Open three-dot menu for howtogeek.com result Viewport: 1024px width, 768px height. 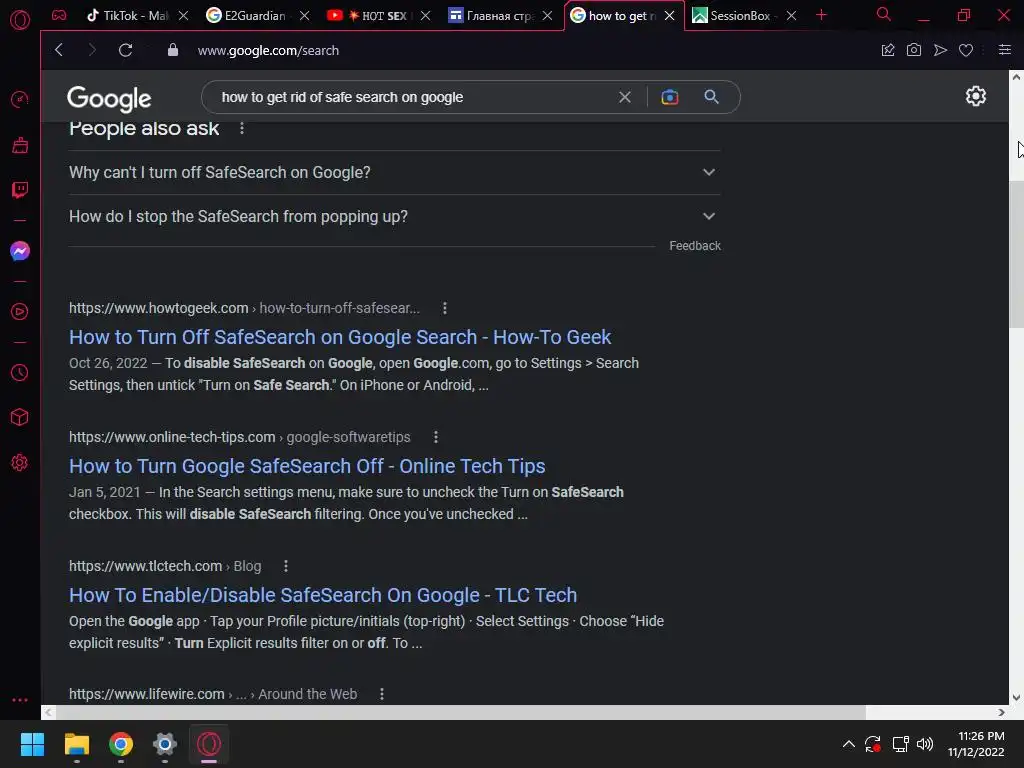[445, 308]
